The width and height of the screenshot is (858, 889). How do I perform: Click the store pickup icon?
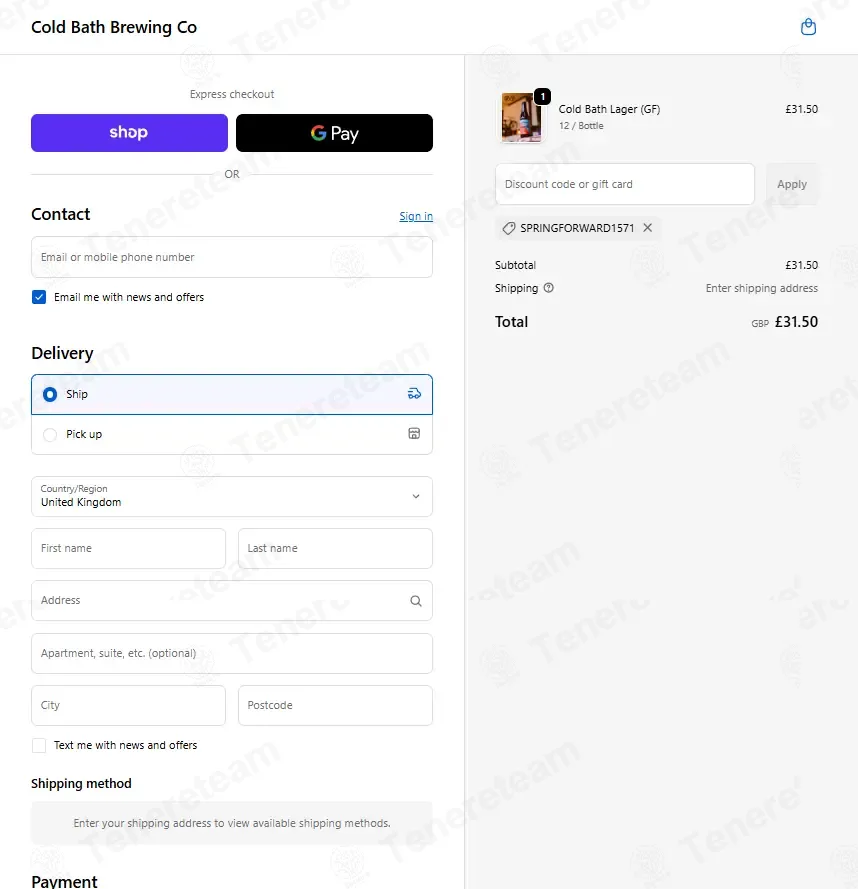click(x=415, y=433)
